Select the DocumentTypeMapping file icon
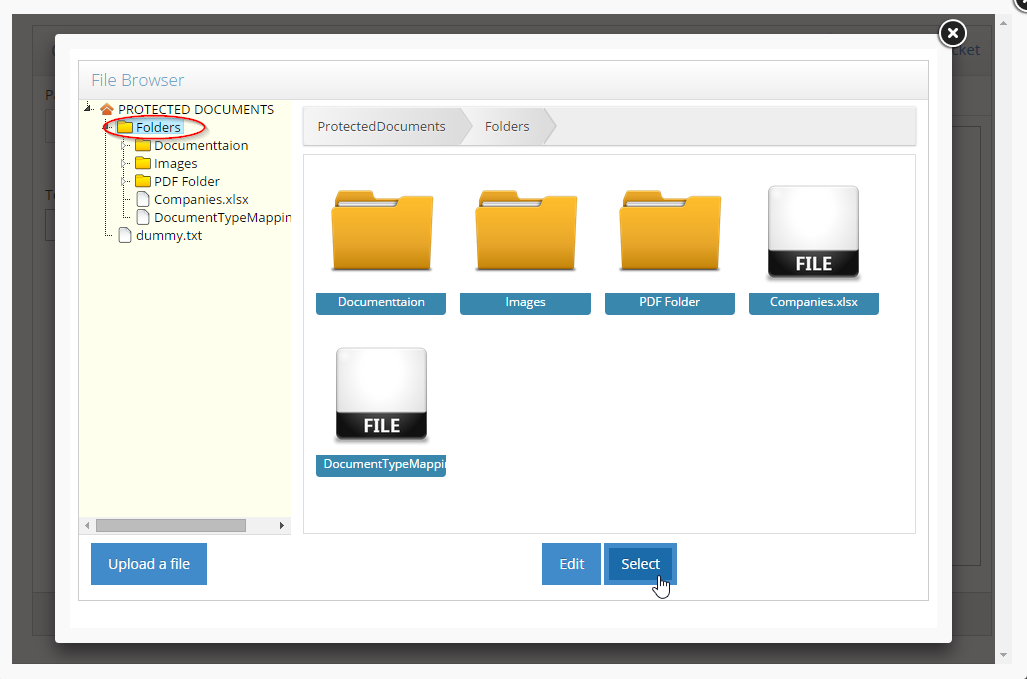Viewport: 1027px width, 679px height. click(x=381, y=395)
